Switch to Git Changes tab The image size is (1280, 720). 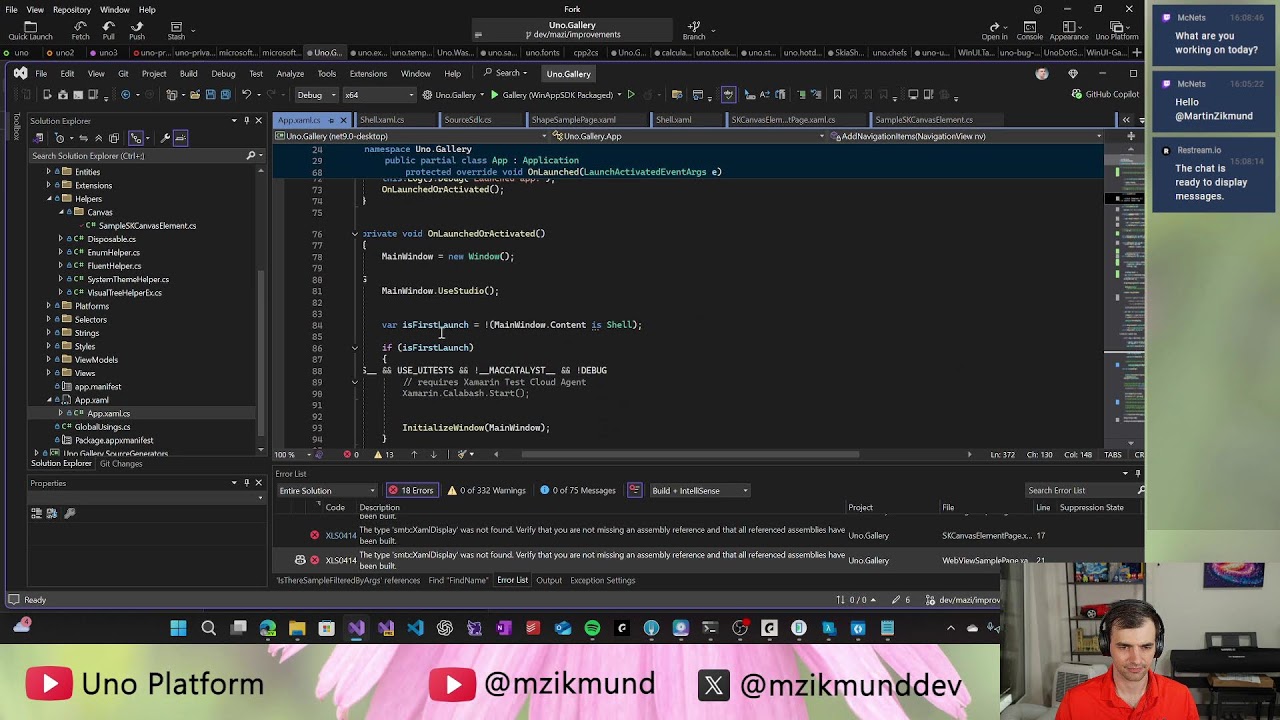click(x=121, y=464)
